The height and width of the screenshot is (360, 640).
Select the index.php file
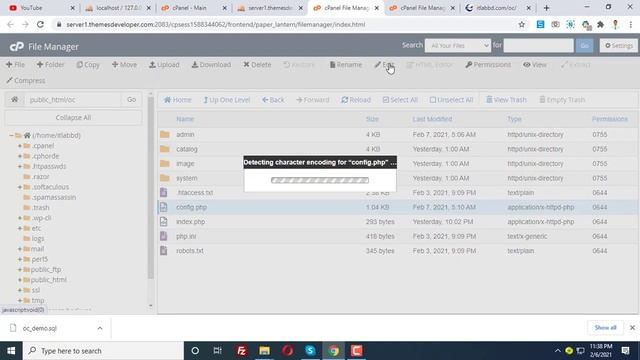pyautogui.click(x=397, y=222)
